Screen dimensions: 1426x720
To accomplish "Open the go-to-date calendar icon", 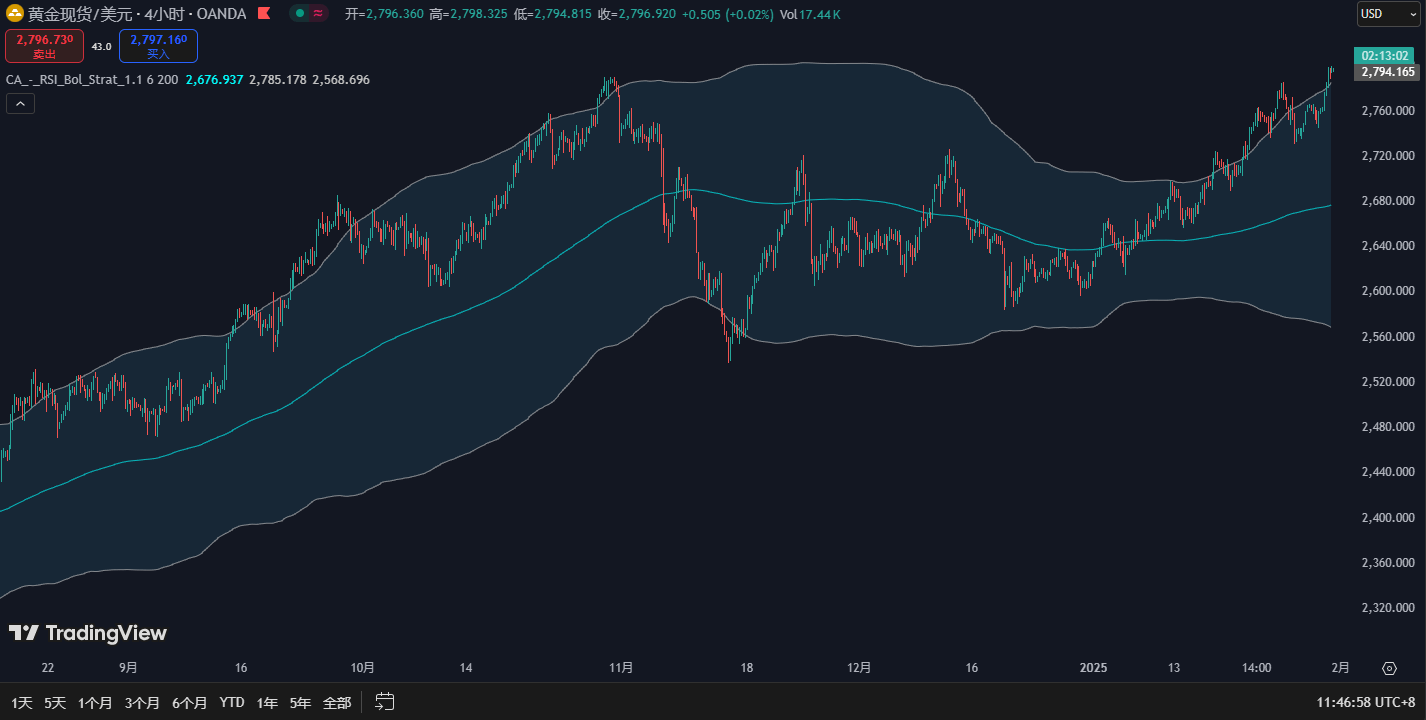I will 385,702.
